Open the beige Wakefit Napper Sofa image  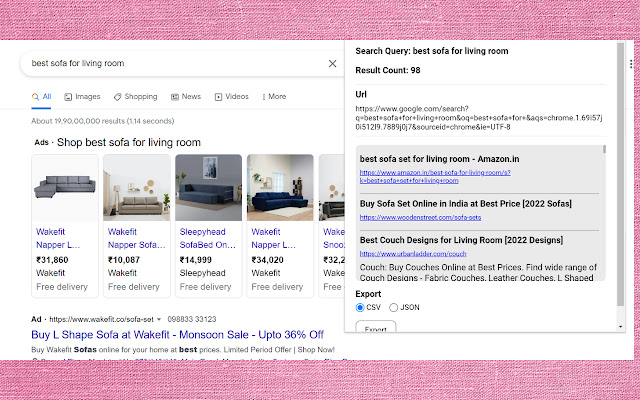137,187
